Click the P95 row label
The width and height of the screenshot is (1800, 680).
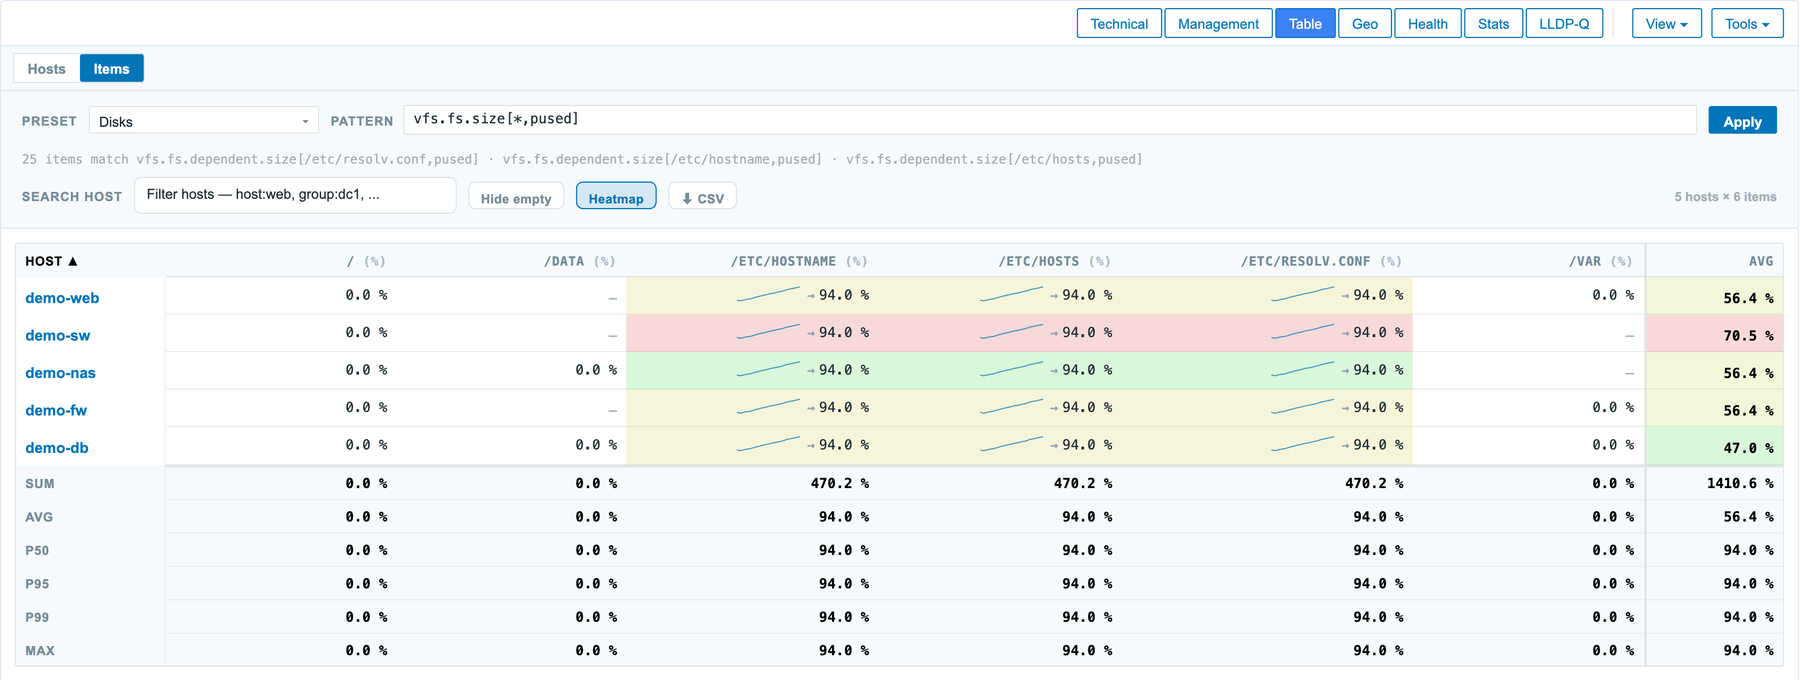point(37,584)
